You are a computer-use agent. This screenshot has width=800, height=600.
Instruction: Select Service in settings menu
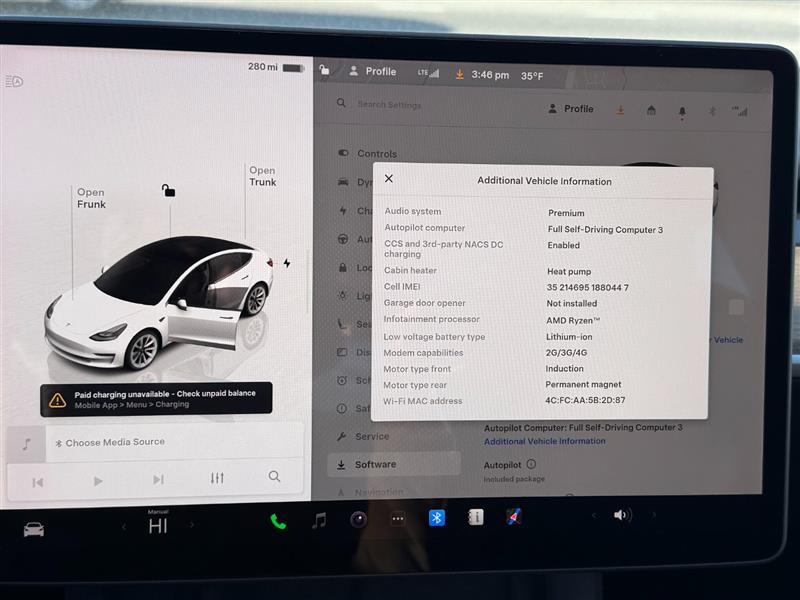(x=364, y=436)
